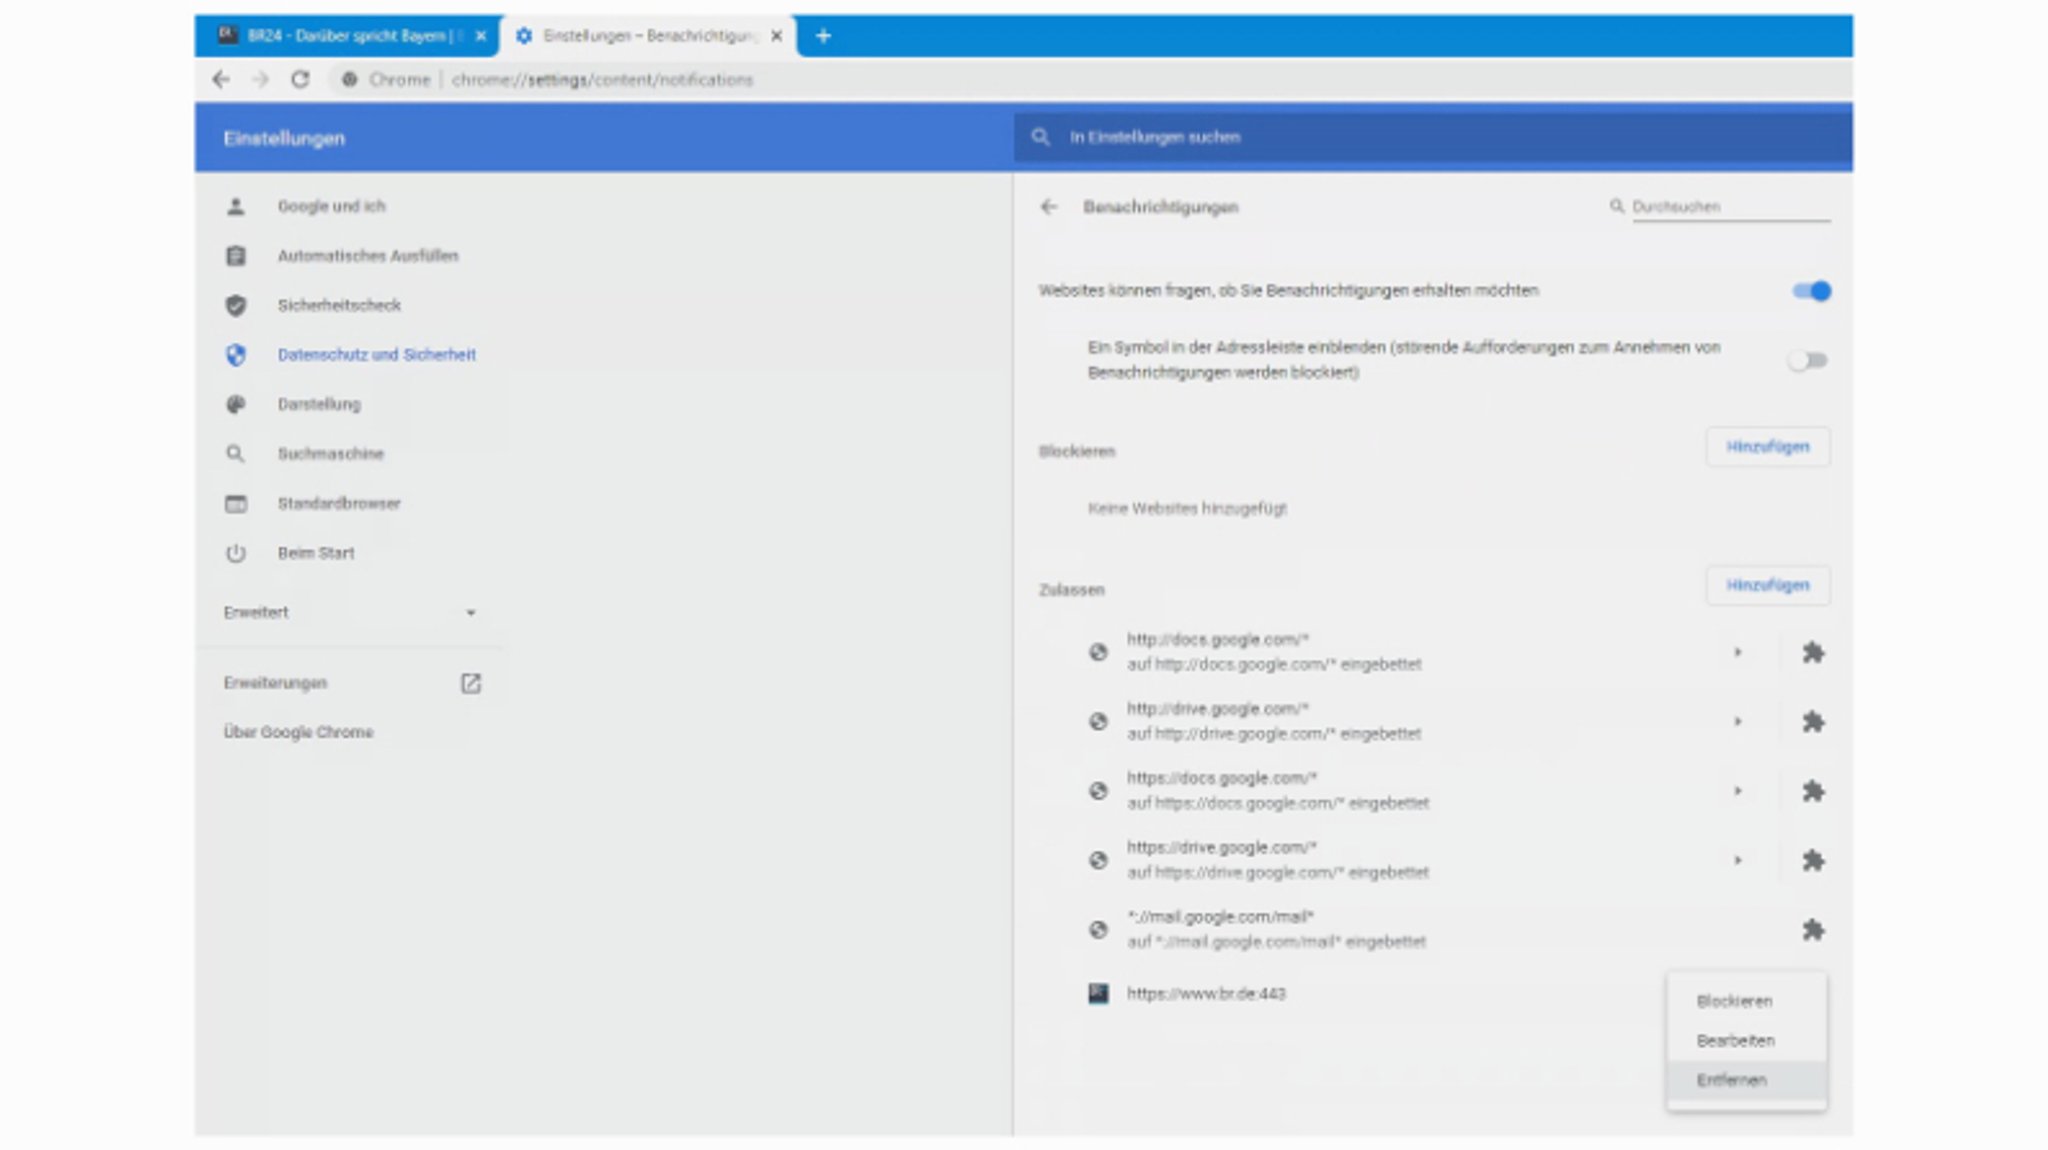Viewport: 2048px width, 1150px height.
Task: Expand http://docs.google.com entry arrow
Action: (1738, 652)
